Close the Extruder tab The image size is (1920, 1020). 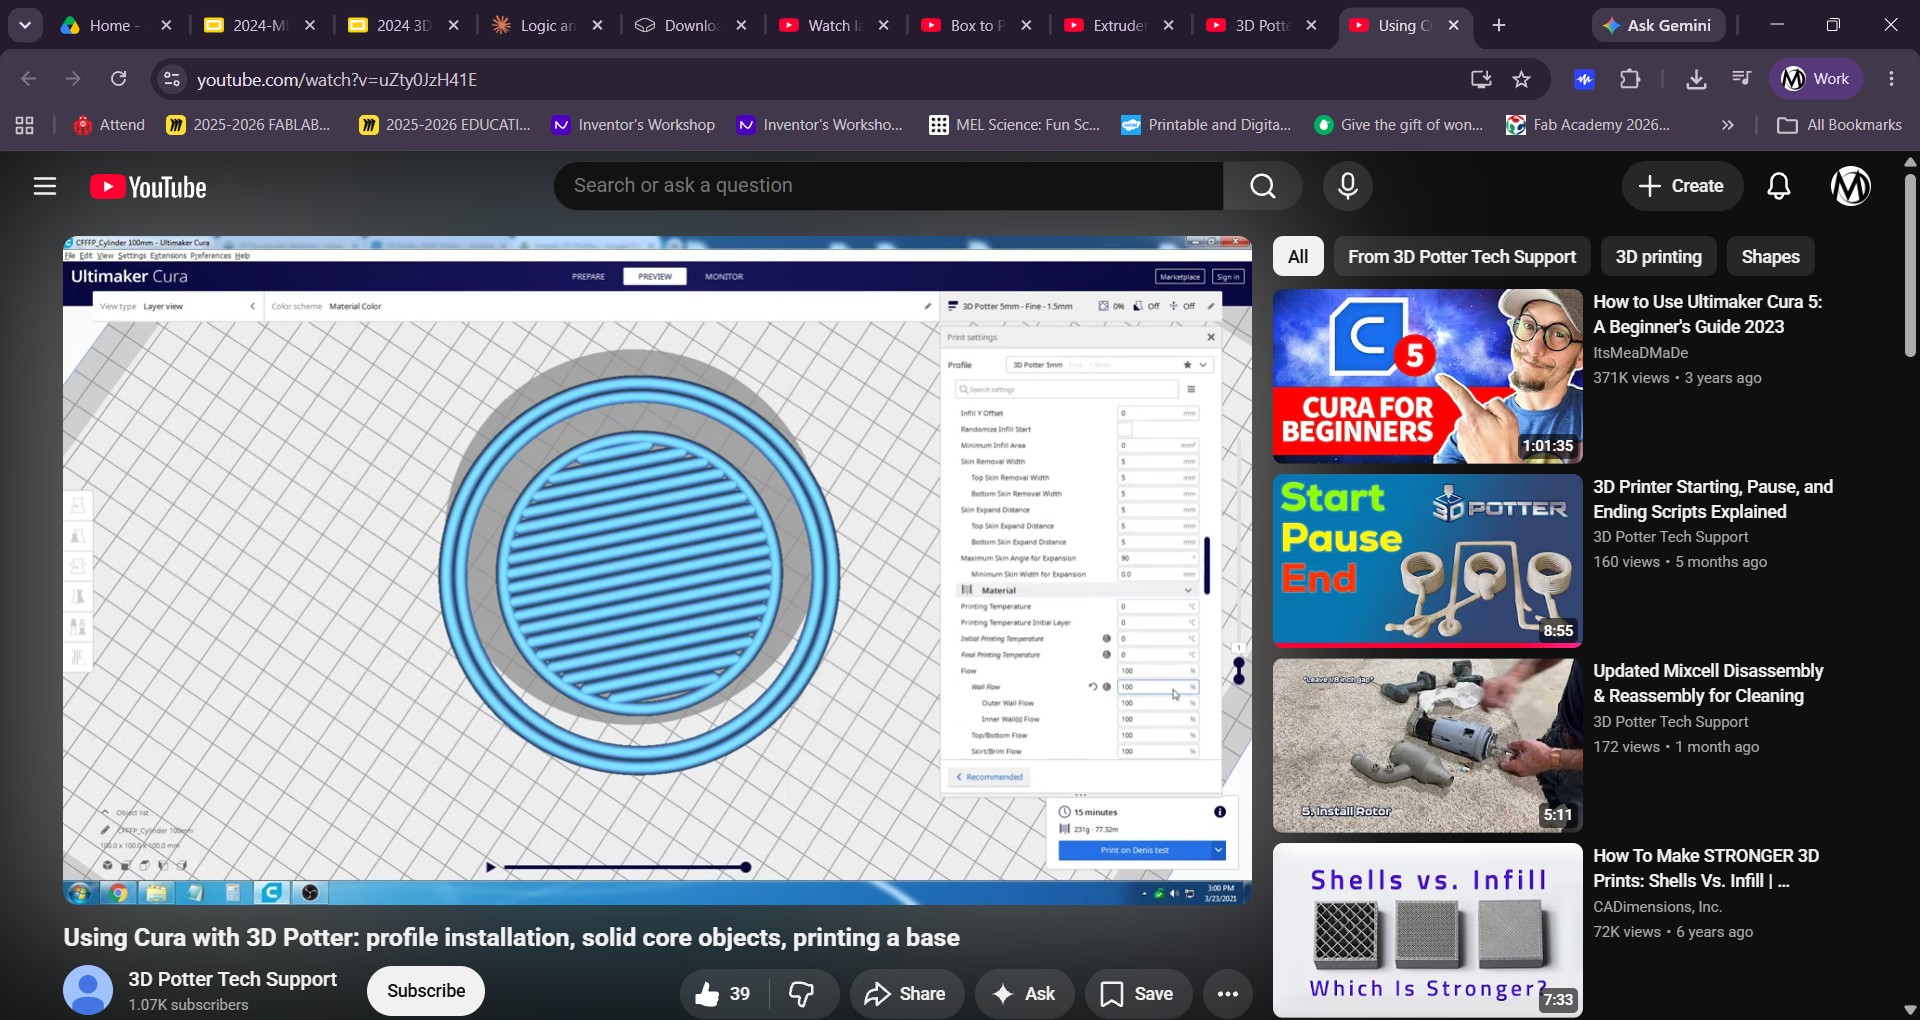click(1169, 26)
